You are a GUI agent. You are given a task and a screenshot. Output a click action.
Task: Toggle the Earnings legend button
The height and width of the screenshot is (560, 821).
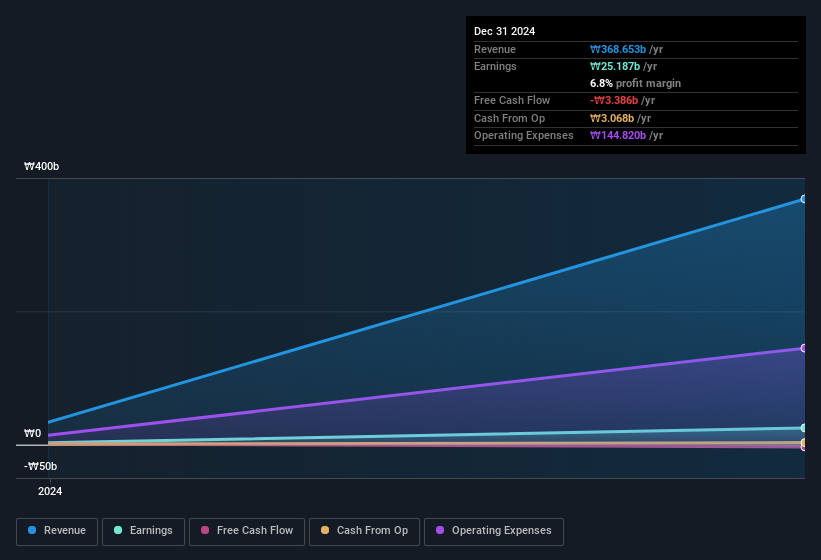click(x=143, y=531)
